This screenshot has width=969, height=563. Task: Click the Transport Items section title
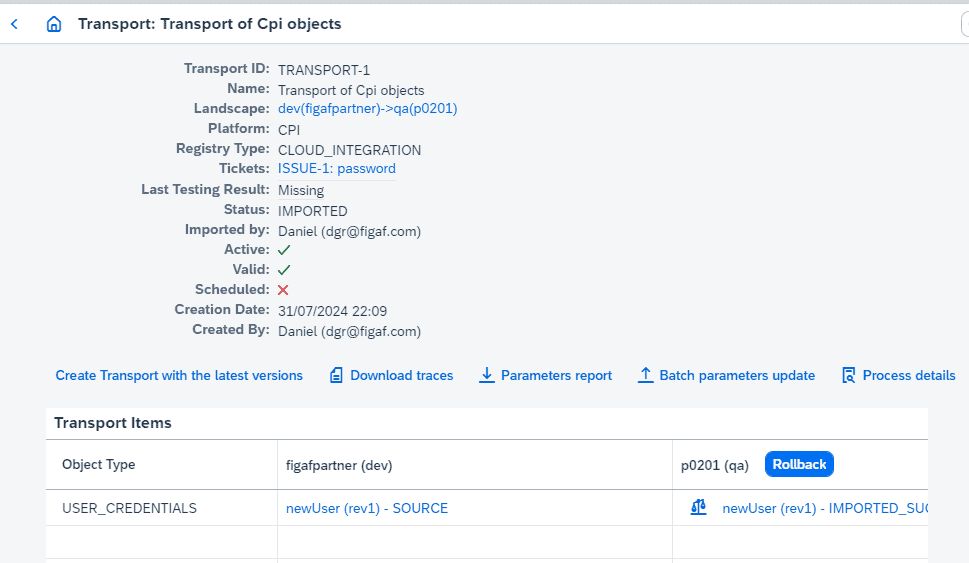pos(113,423)
